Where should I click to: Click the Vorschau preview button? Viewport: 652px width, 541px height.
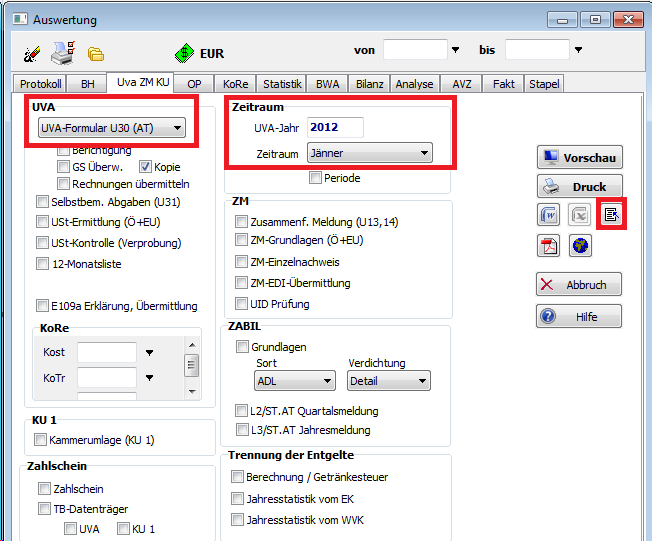(x=579, y=158)
